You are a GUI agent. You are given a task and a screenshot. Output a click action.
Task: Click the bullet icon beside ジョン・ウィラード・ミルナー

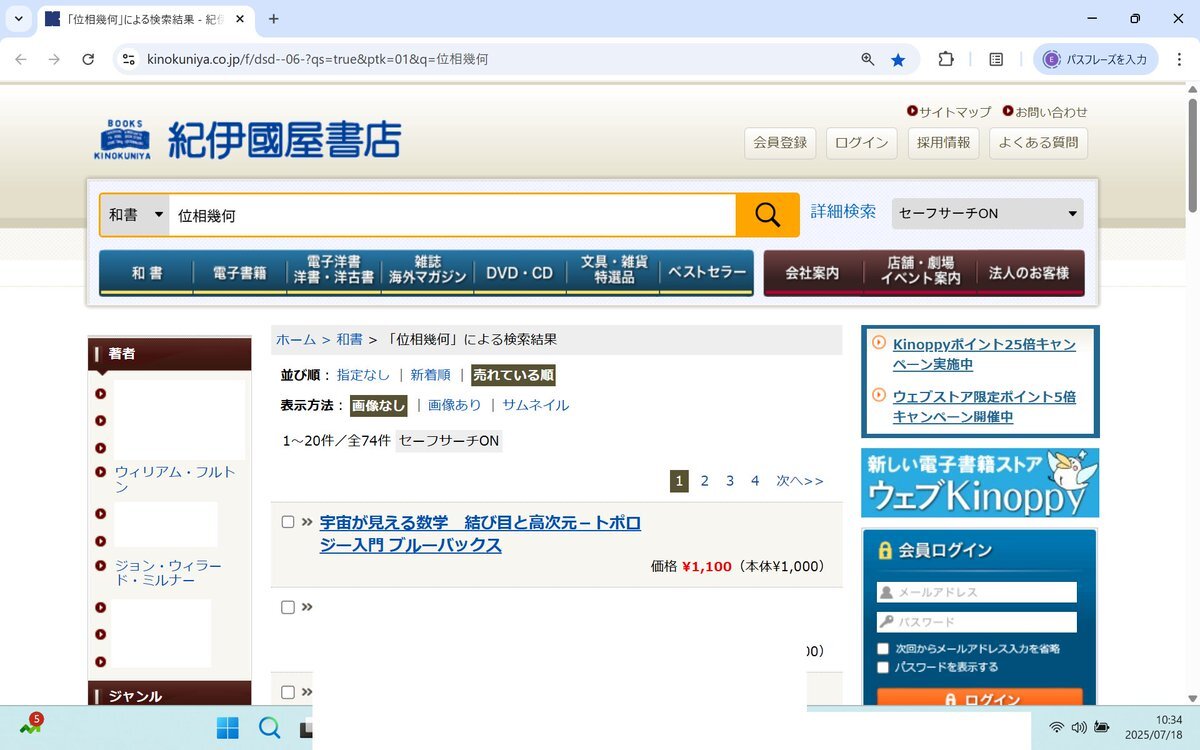point(100,565)
